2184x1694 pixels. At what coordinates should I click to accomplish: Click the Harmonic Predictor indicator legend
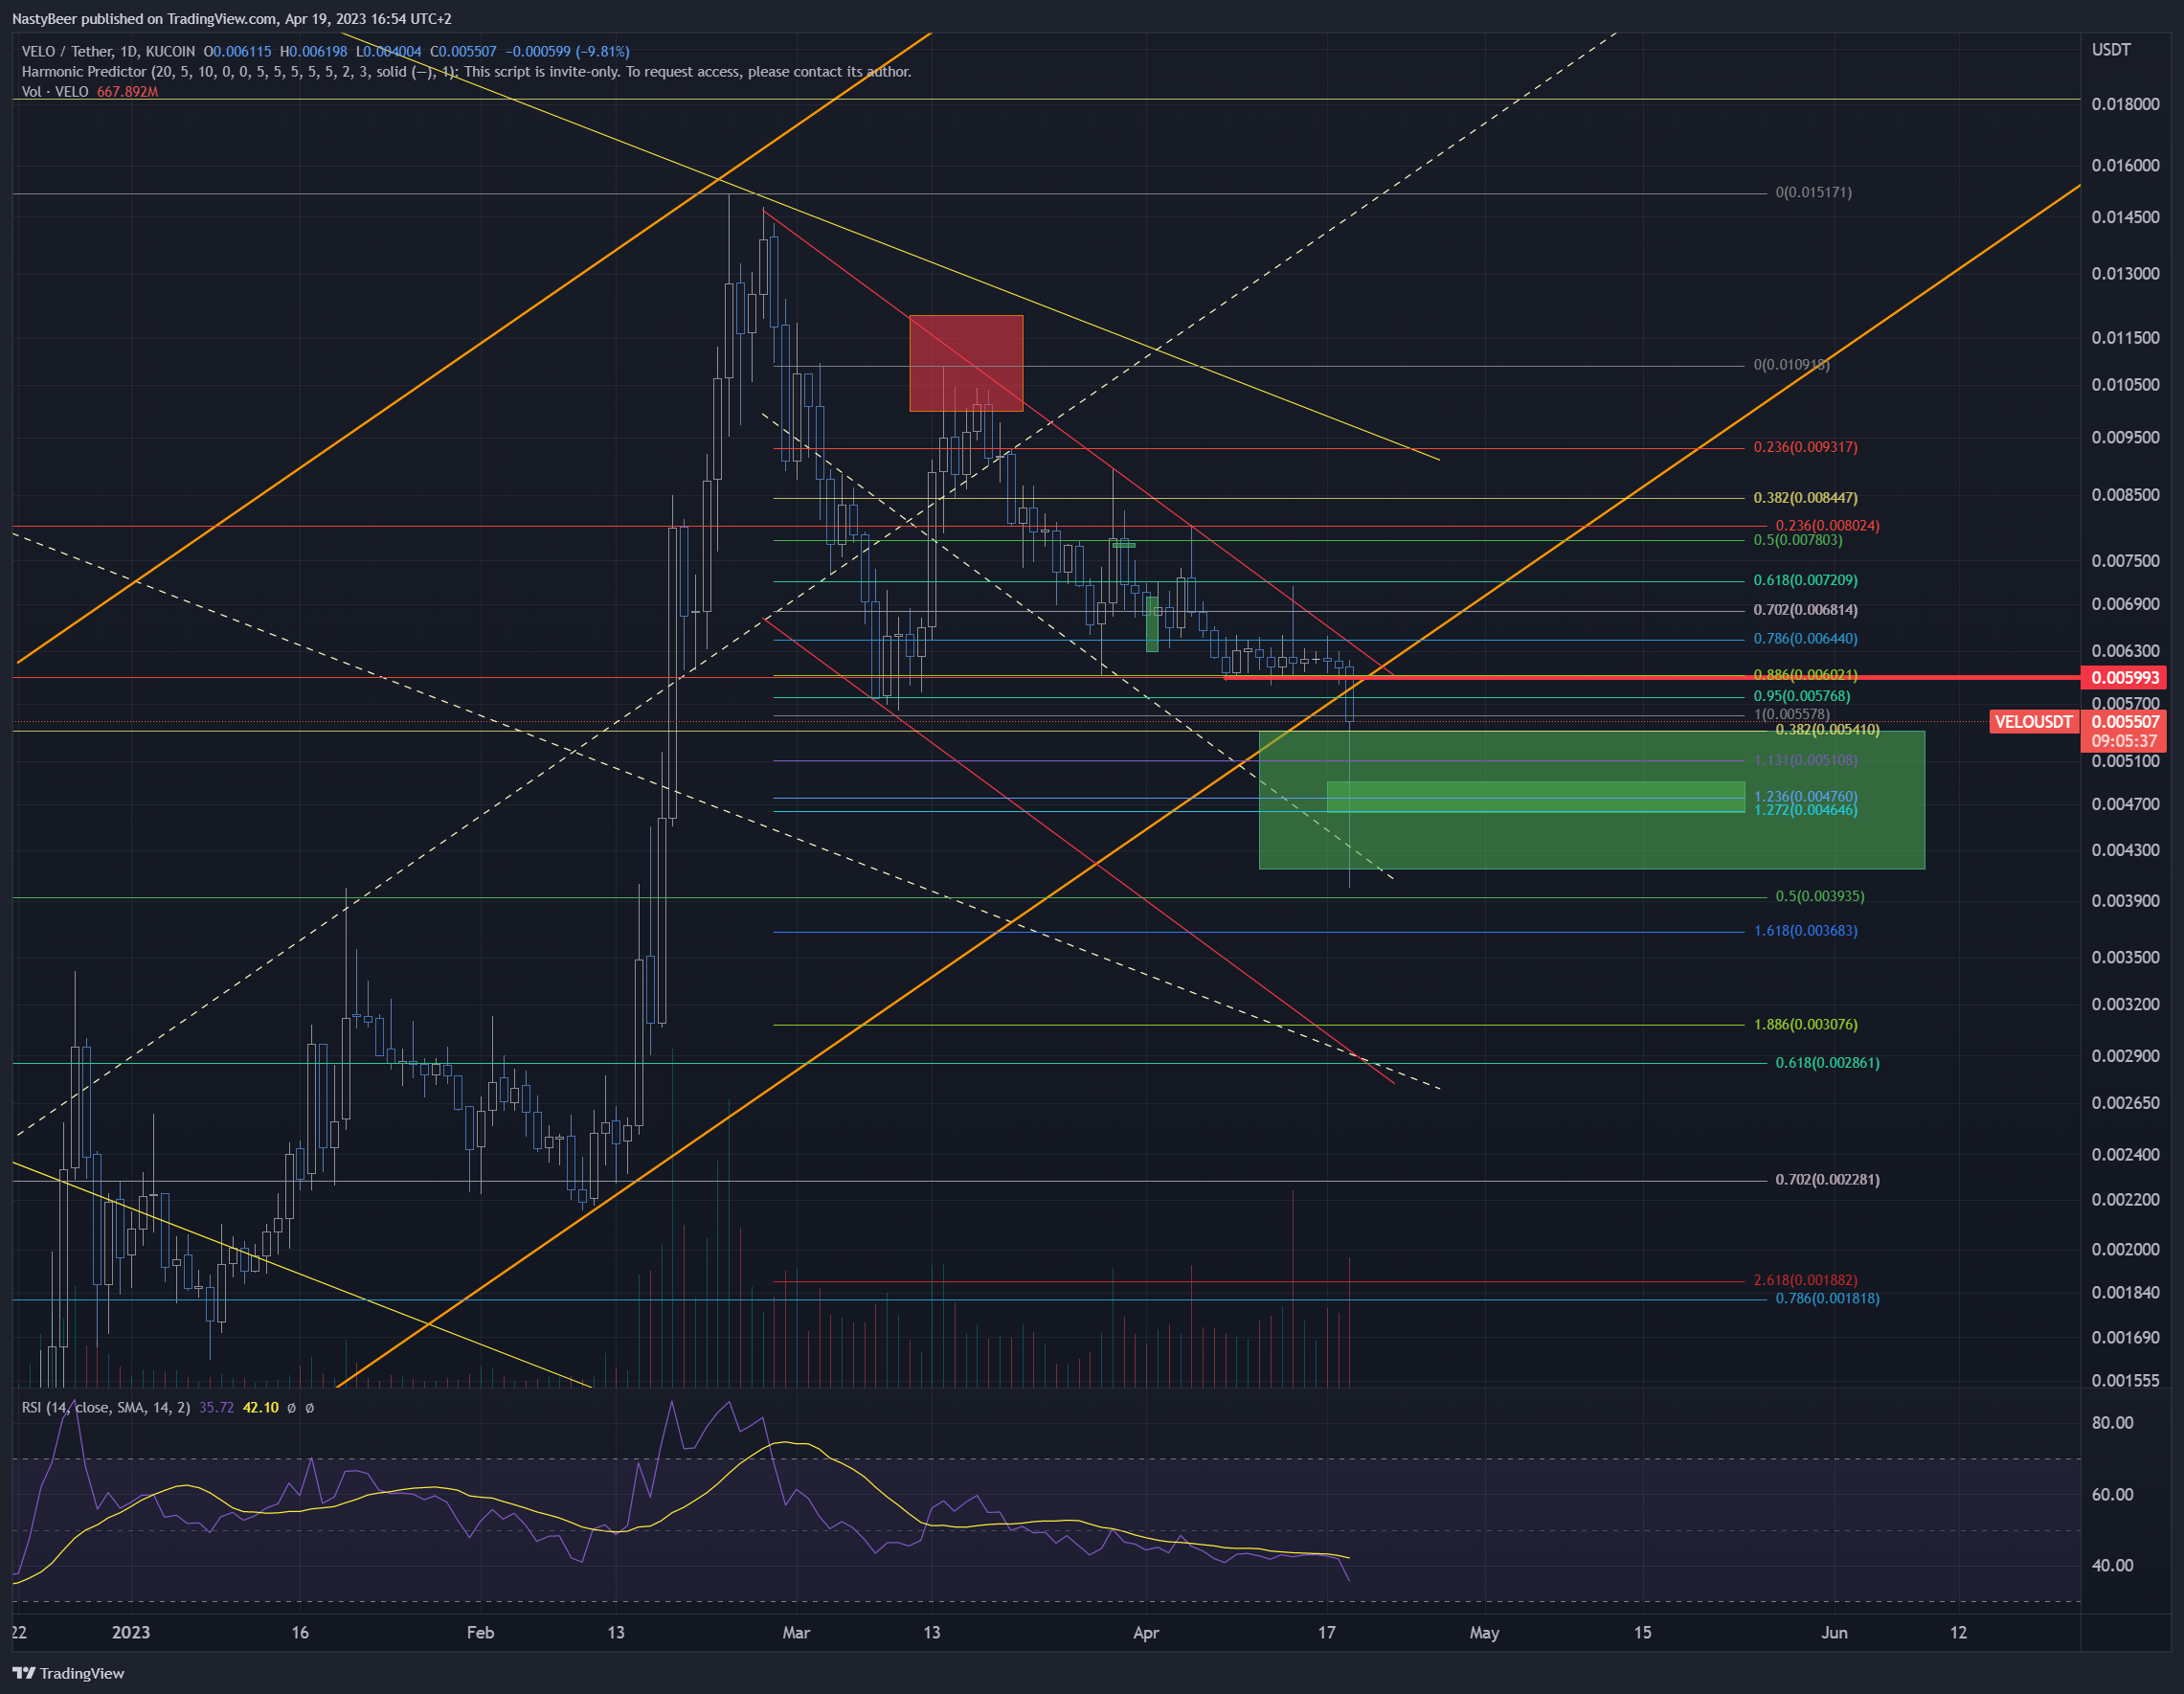(466, 72)
